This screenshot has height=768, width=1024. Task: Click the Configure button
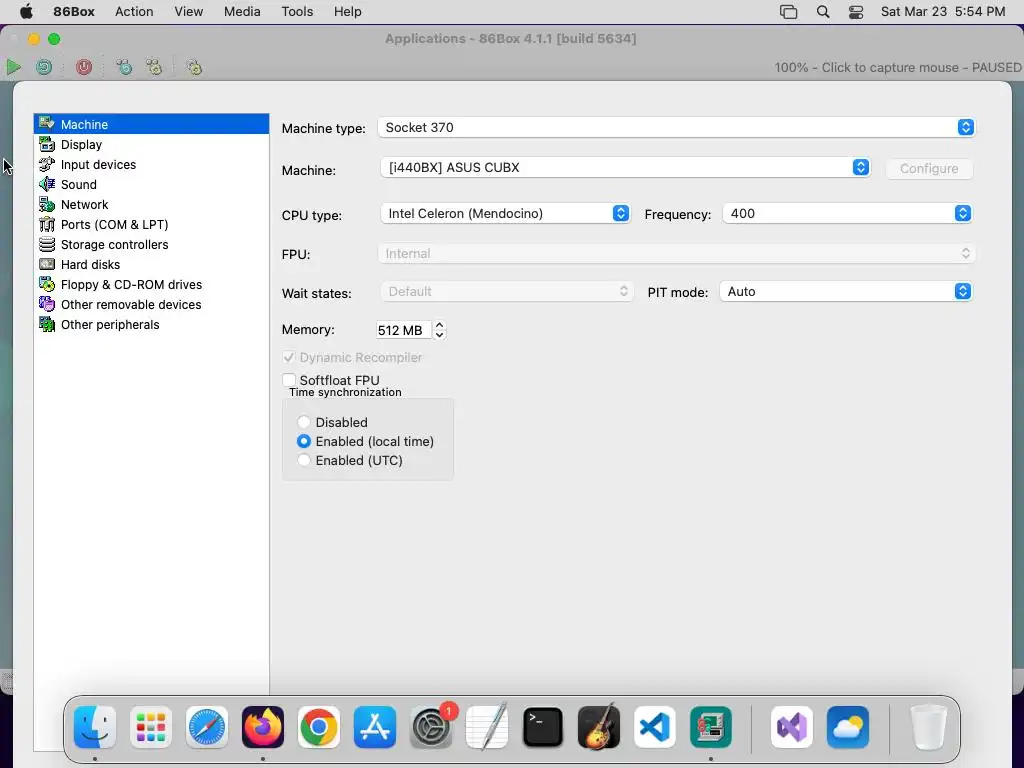(x=929, y=168)
